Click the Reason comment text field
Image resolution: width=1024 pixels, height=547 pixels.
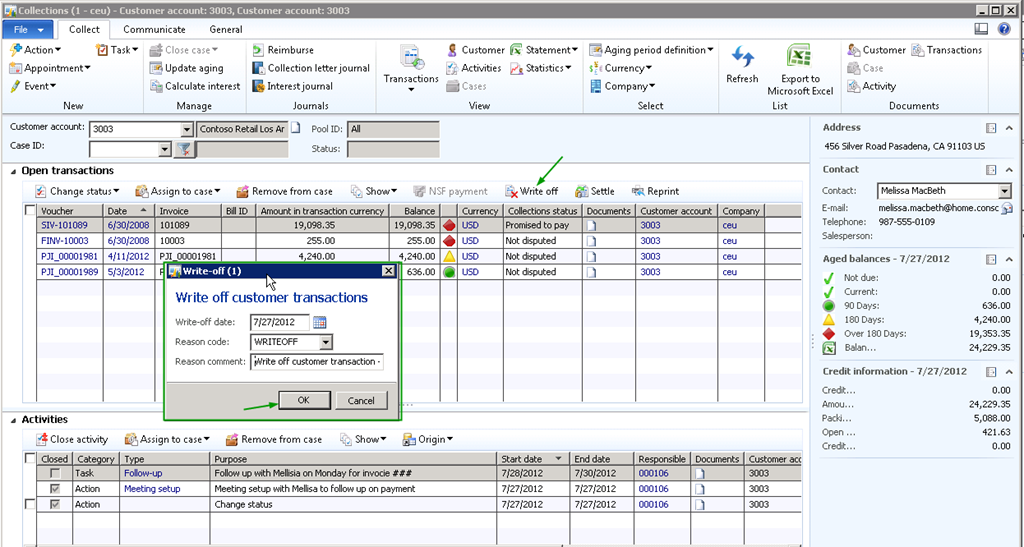coord(317,362)
